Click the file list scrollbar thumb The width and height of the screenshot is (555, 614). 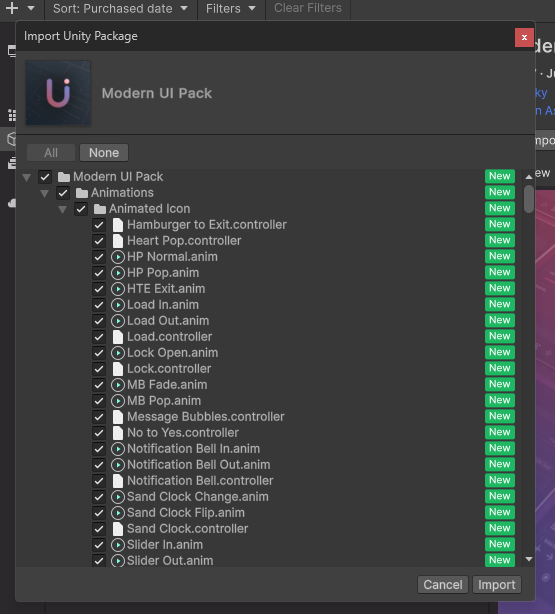point(529,199)
